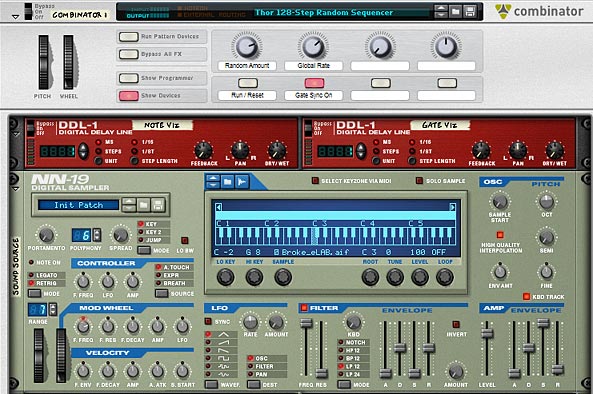
Task: Click the Global Rate knob
Action: click(x=313, y=46)
